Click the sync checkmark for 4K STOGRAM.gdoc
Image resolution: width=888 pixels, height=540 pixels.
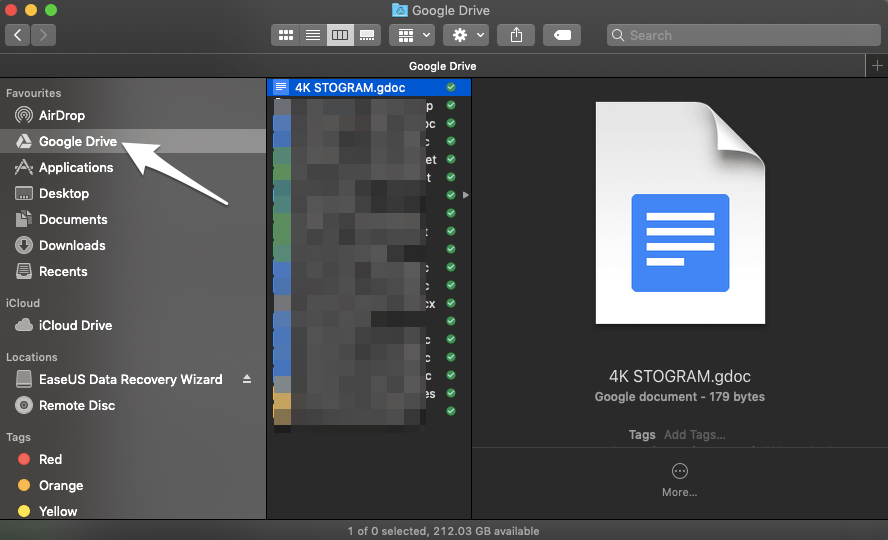451,87
